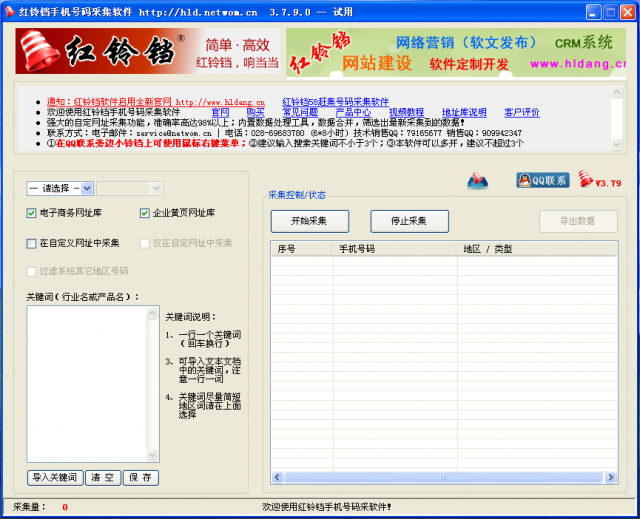Viewport: 640px width, 519px height.
Task: Click keyword box scroll up arrow
Action: [x=152, y=313]
